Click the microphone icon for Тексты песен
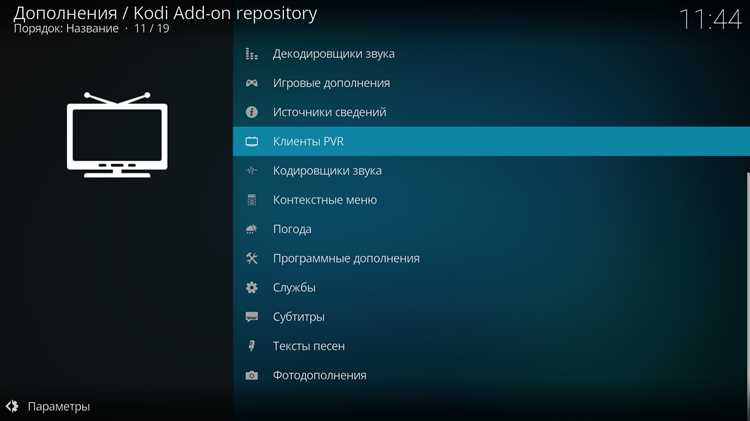 click(x=252, y=346)
